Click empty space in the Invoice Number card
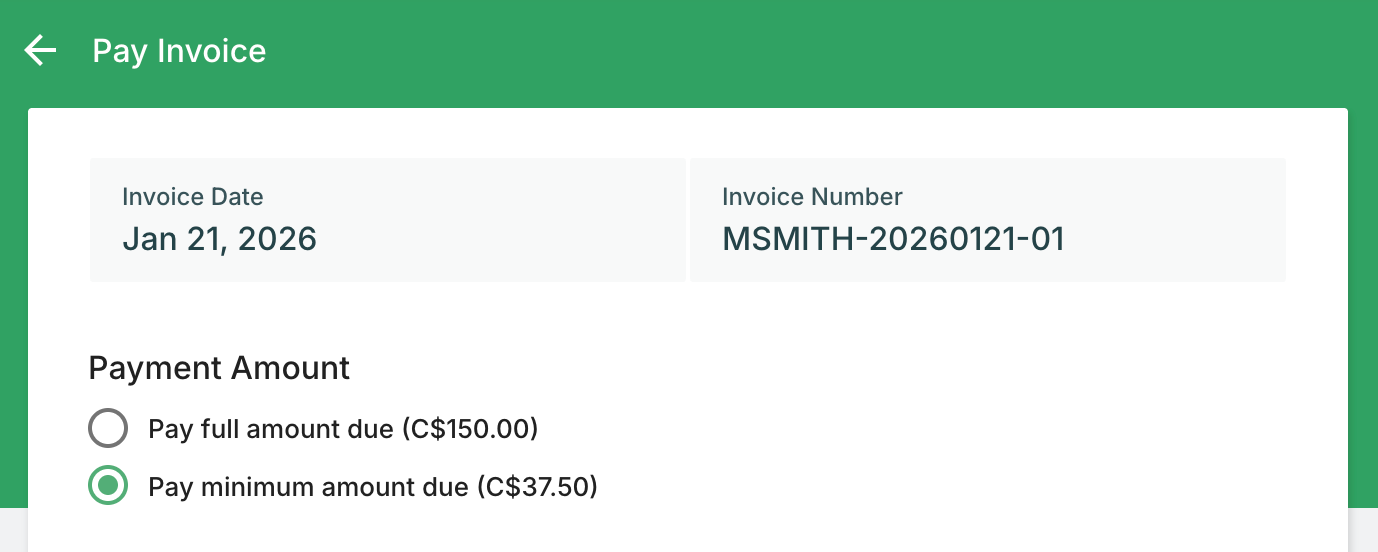This screenshot has height=552, width=1378. pos(1180,220)
